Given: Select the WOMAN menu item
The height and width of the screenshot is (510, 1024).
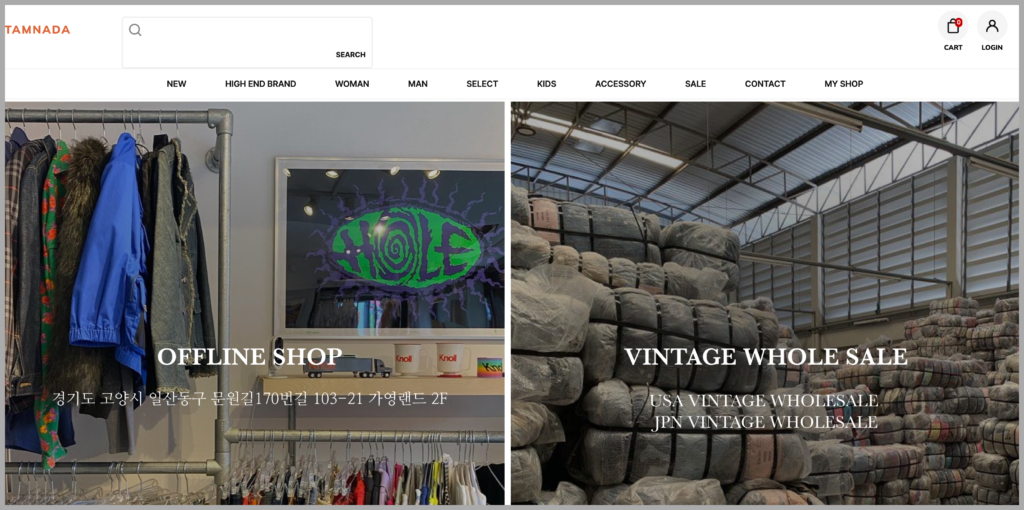Looking at the screenshot, I should point(352,84).
